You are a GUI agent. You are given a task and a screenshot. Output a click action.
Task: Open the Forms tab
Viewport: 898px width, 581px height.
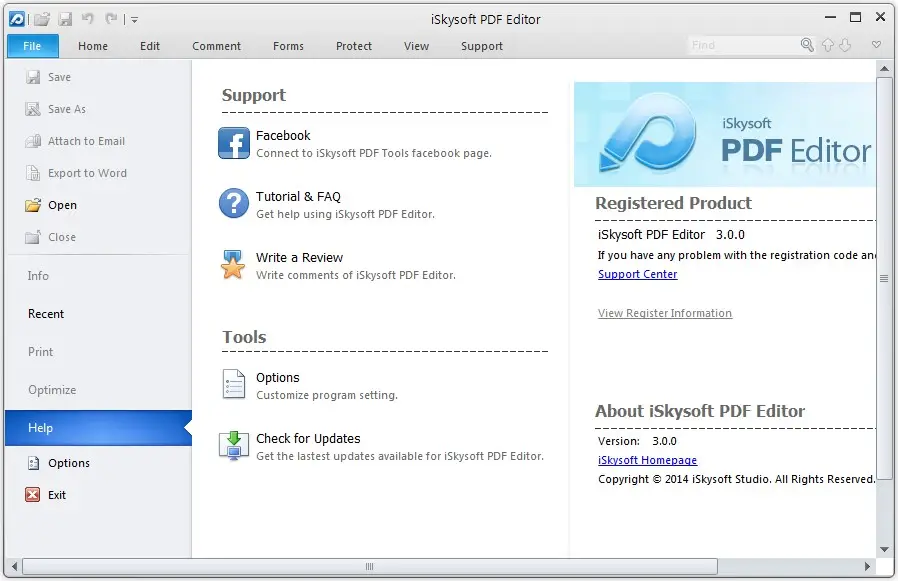click(288, 46)
